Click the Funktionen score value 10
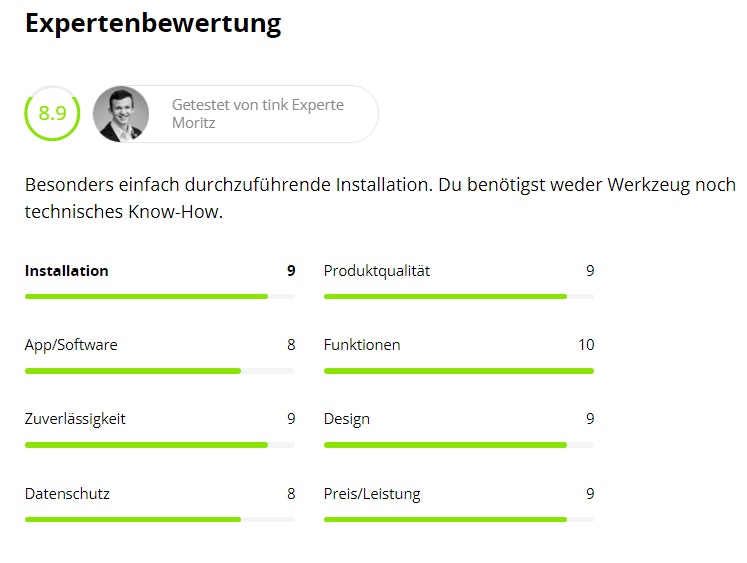The height and width of the screenshot is (563, 747). click(585, 345)
